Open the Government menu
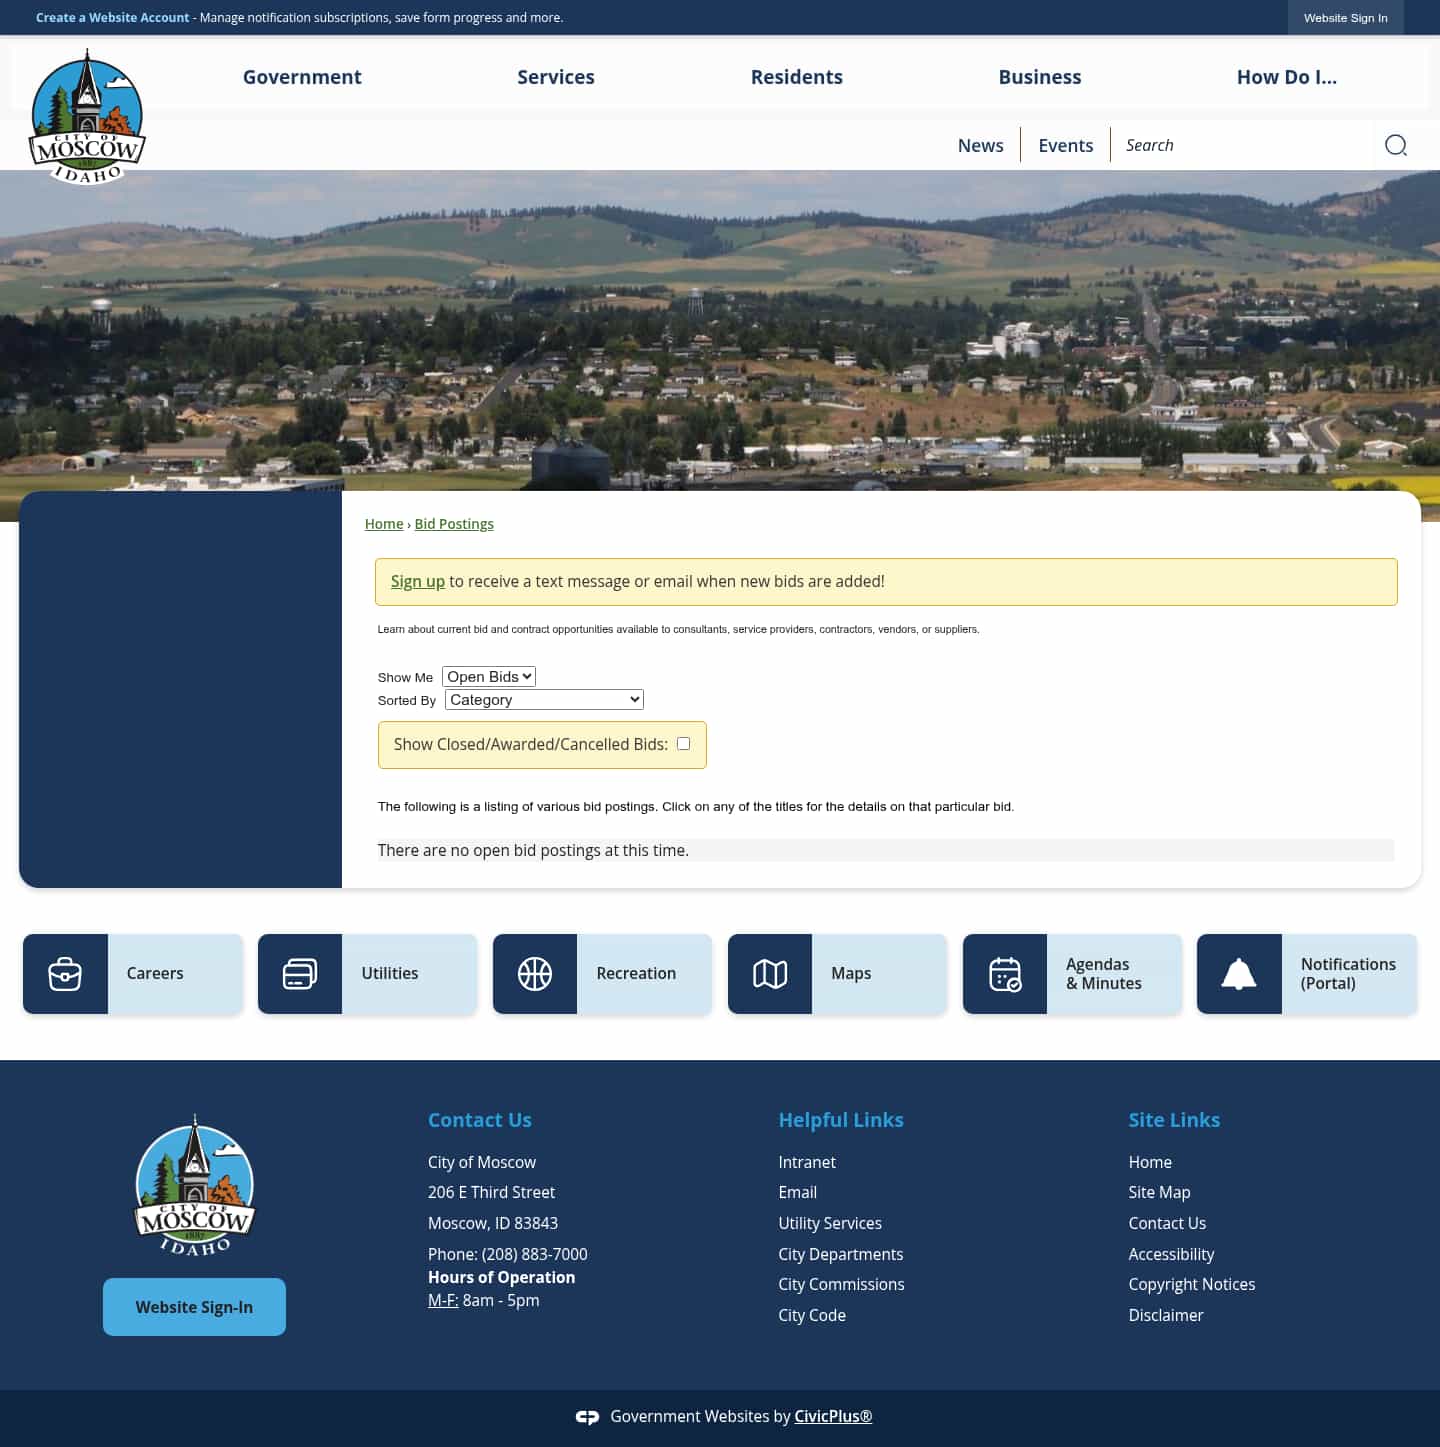Viewport: 1440px width, 1447px height. point(302,77)
